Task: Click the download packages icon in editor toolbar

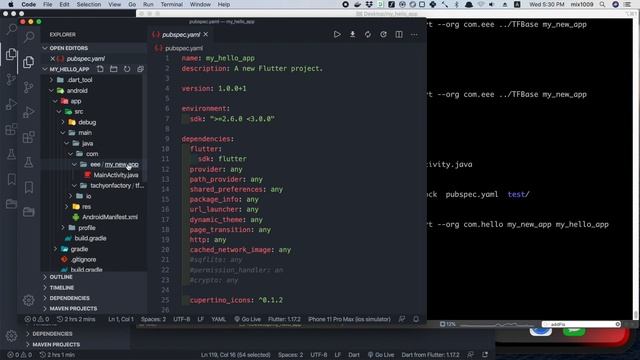Action: pyautogui.click(x=352, y=35)
